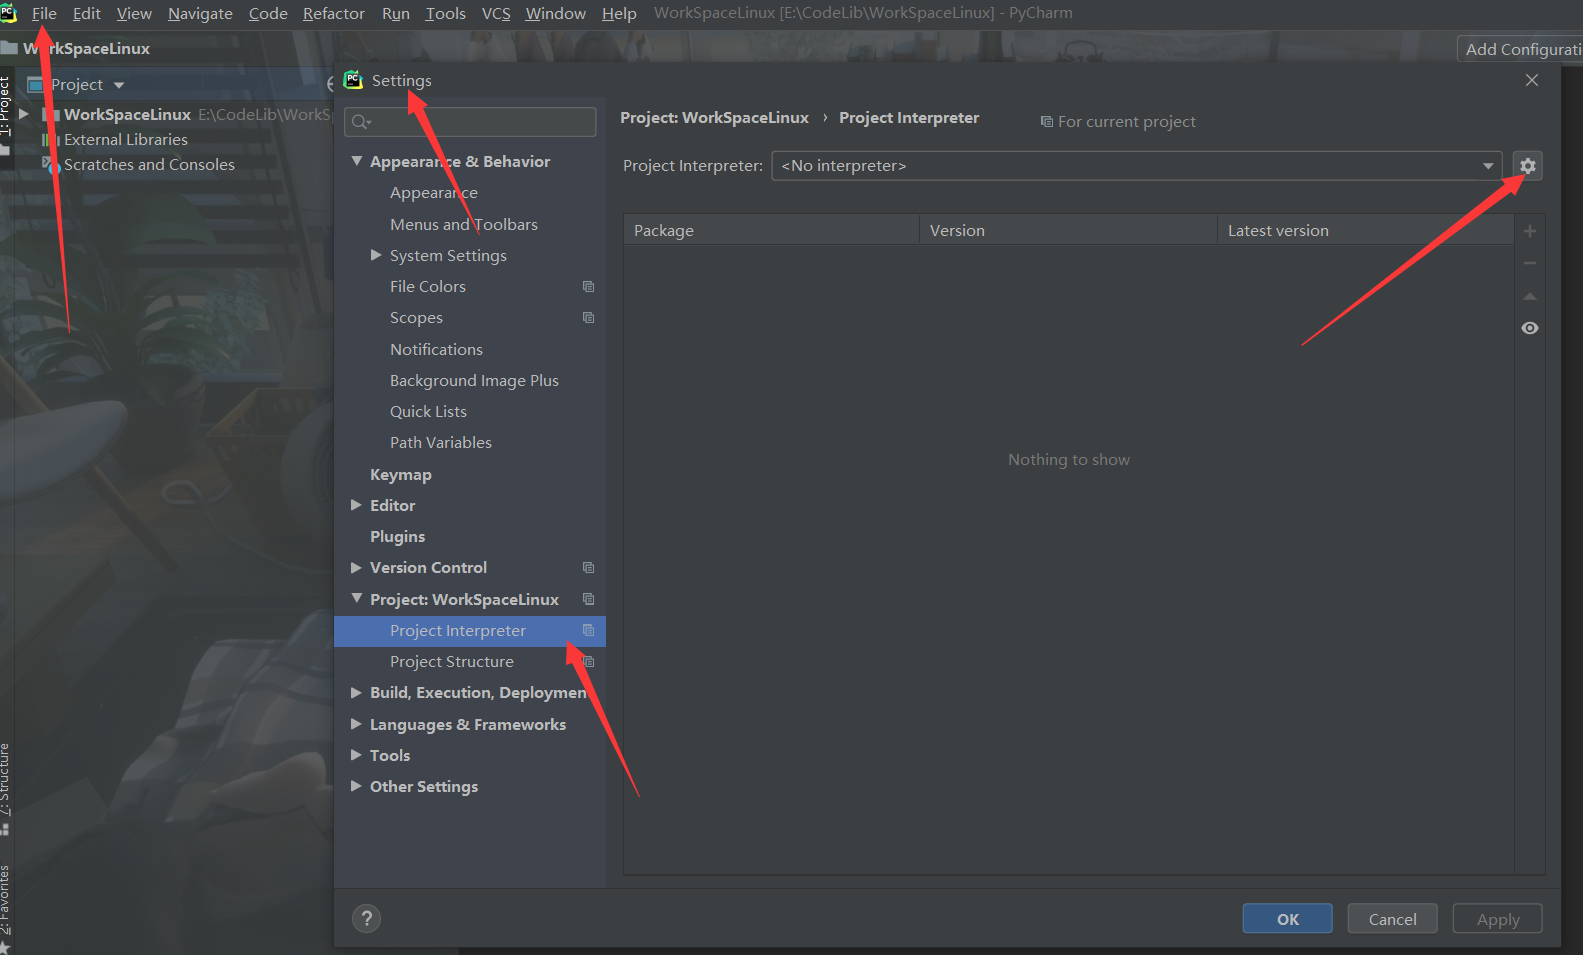
Task: Click the OK button
Action: click(x=1288, y=919)
